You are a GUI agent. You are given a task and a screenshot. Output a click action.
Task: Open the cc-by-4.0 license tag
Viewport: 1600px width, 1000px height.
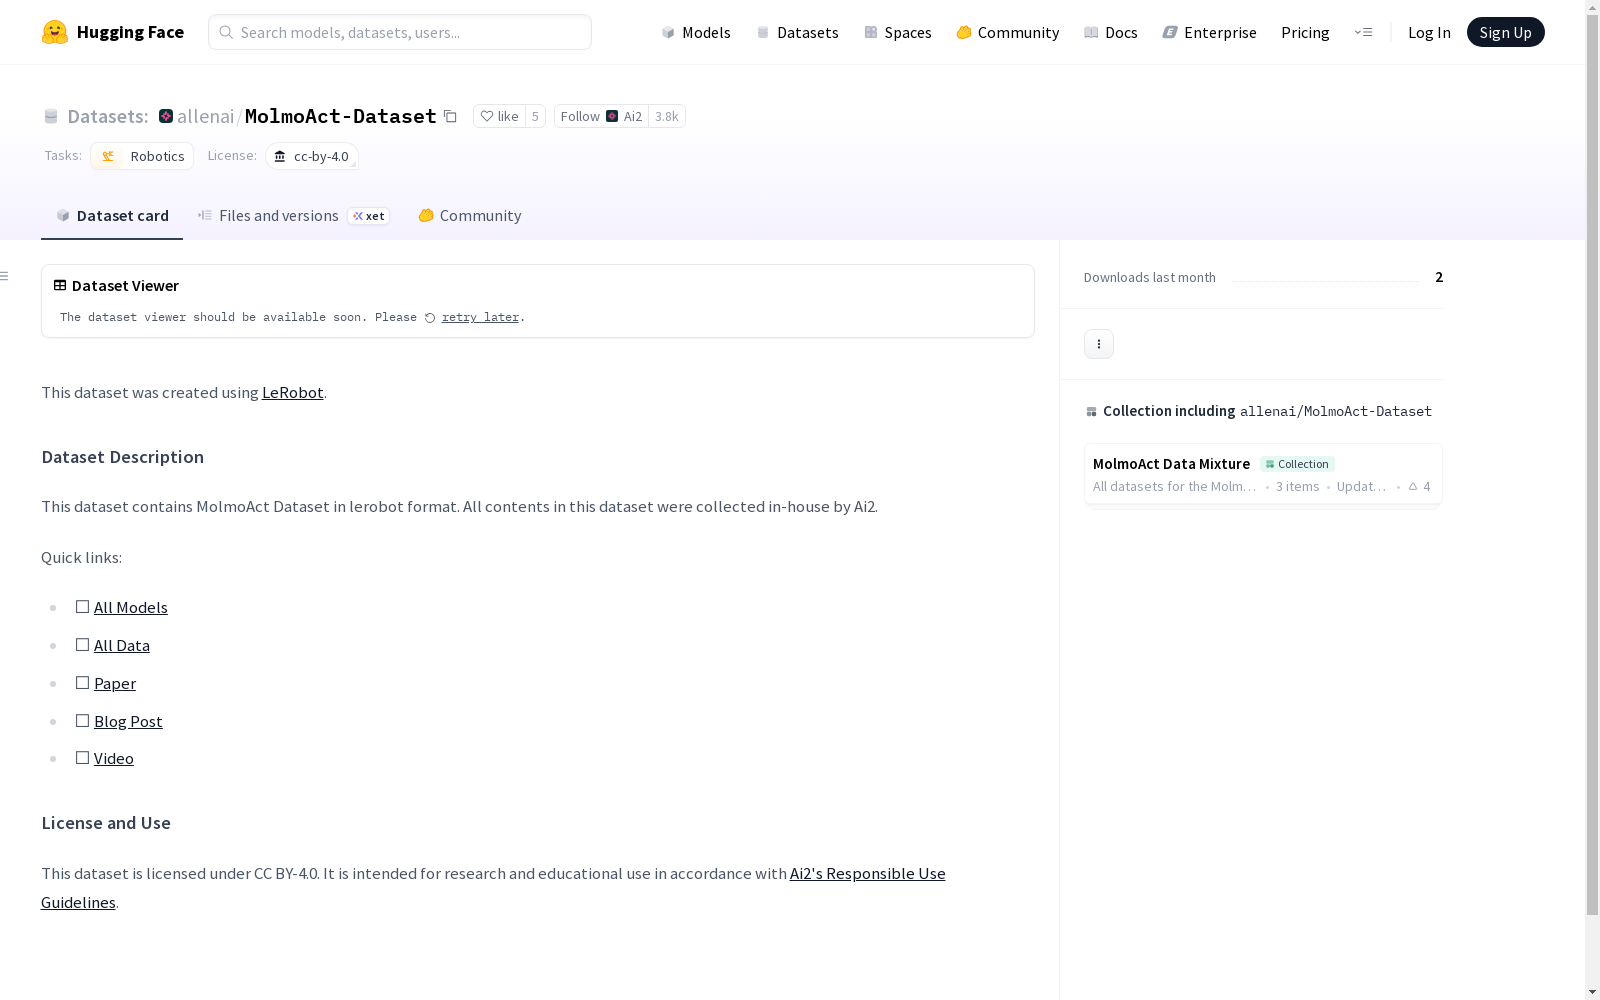[312, 156]
